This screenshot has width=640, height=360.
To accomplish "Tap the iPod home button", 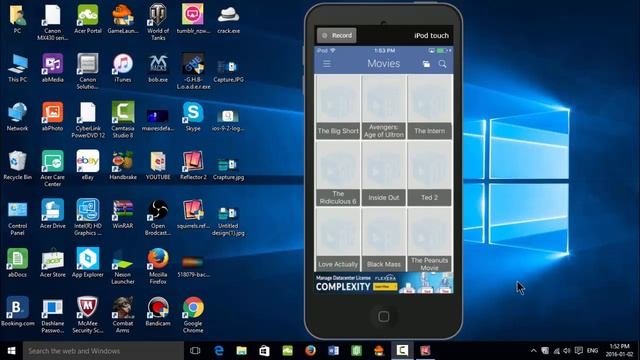I will click(x=383, y=316).
